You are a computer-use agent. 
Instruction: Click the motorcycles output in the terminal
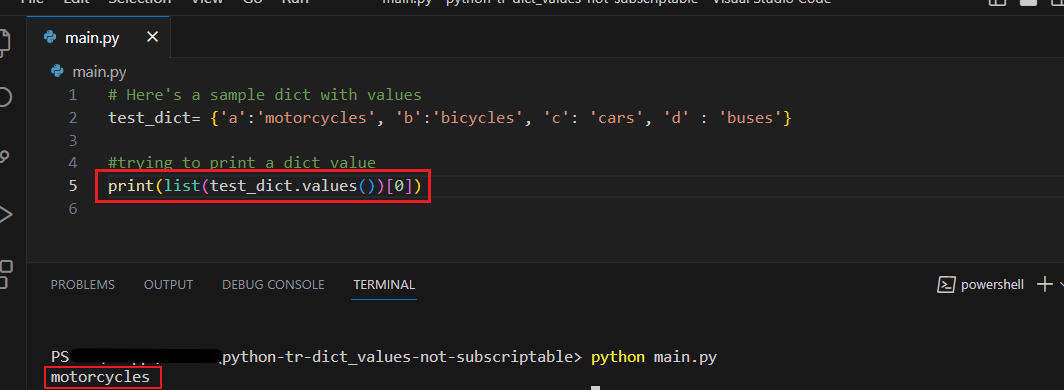100,377
